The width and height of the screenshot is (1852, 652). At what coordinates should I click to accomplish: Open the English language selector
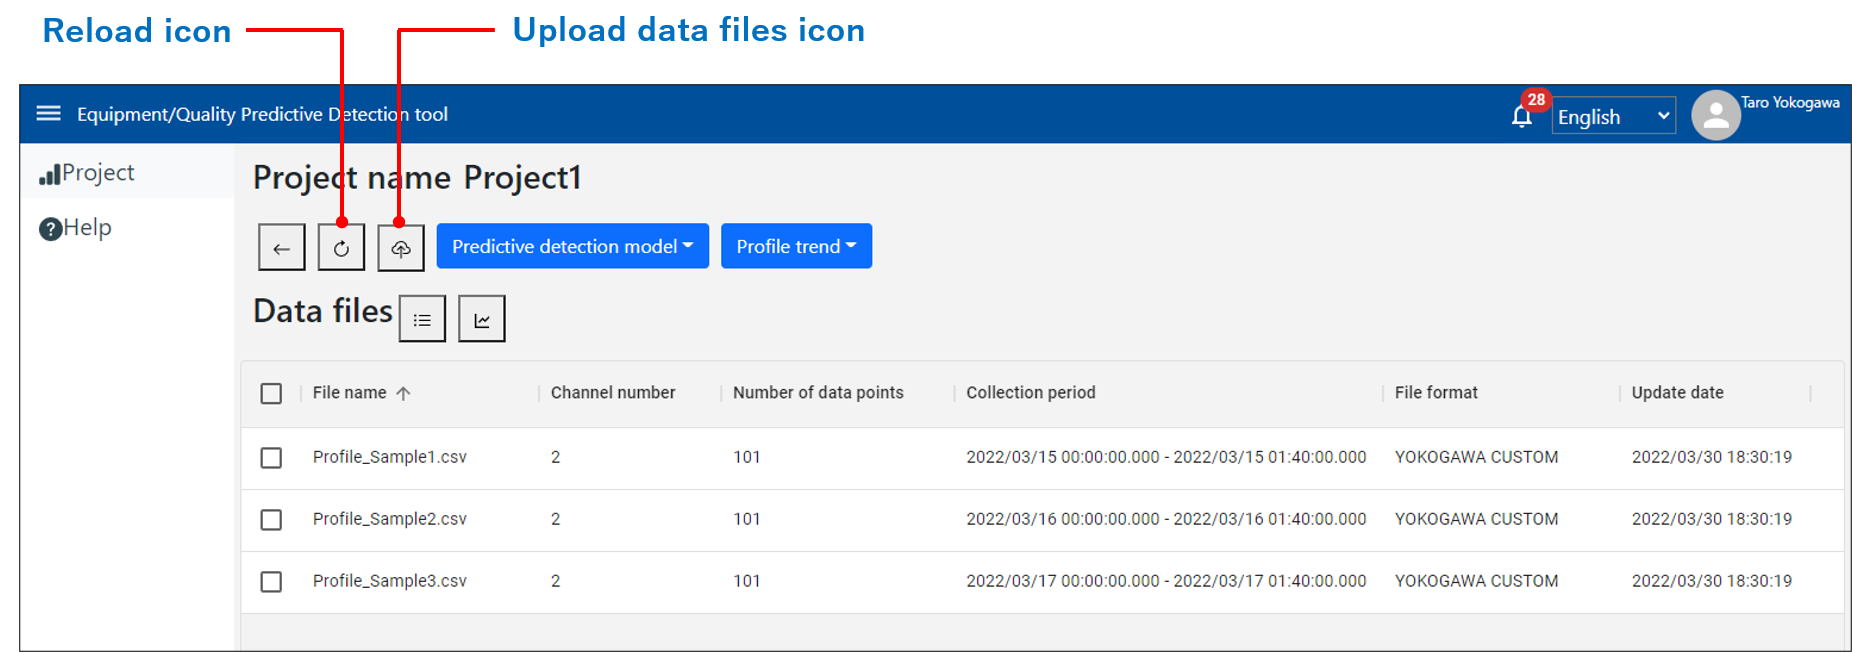click(1613, 116)
